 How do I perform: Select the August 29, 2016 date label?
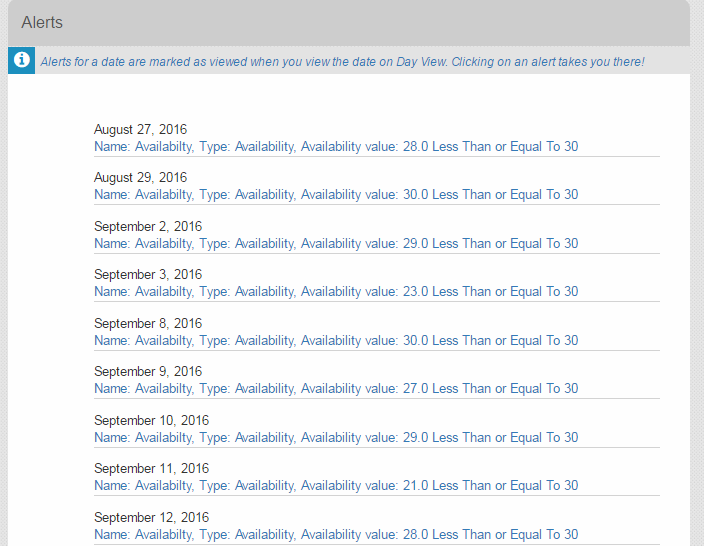click(140, 177)
